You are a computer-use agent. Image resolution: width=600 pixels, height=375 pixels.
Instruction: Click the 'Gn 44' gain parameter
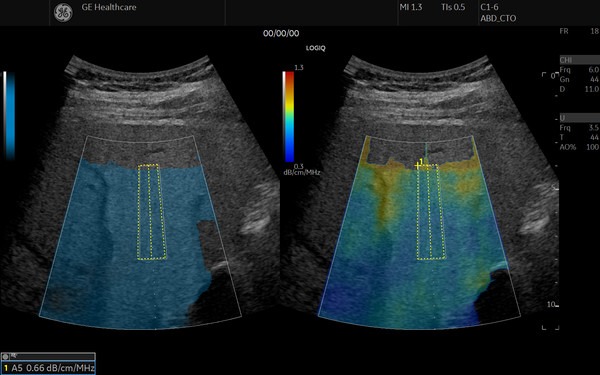click(x=580, y=79)
